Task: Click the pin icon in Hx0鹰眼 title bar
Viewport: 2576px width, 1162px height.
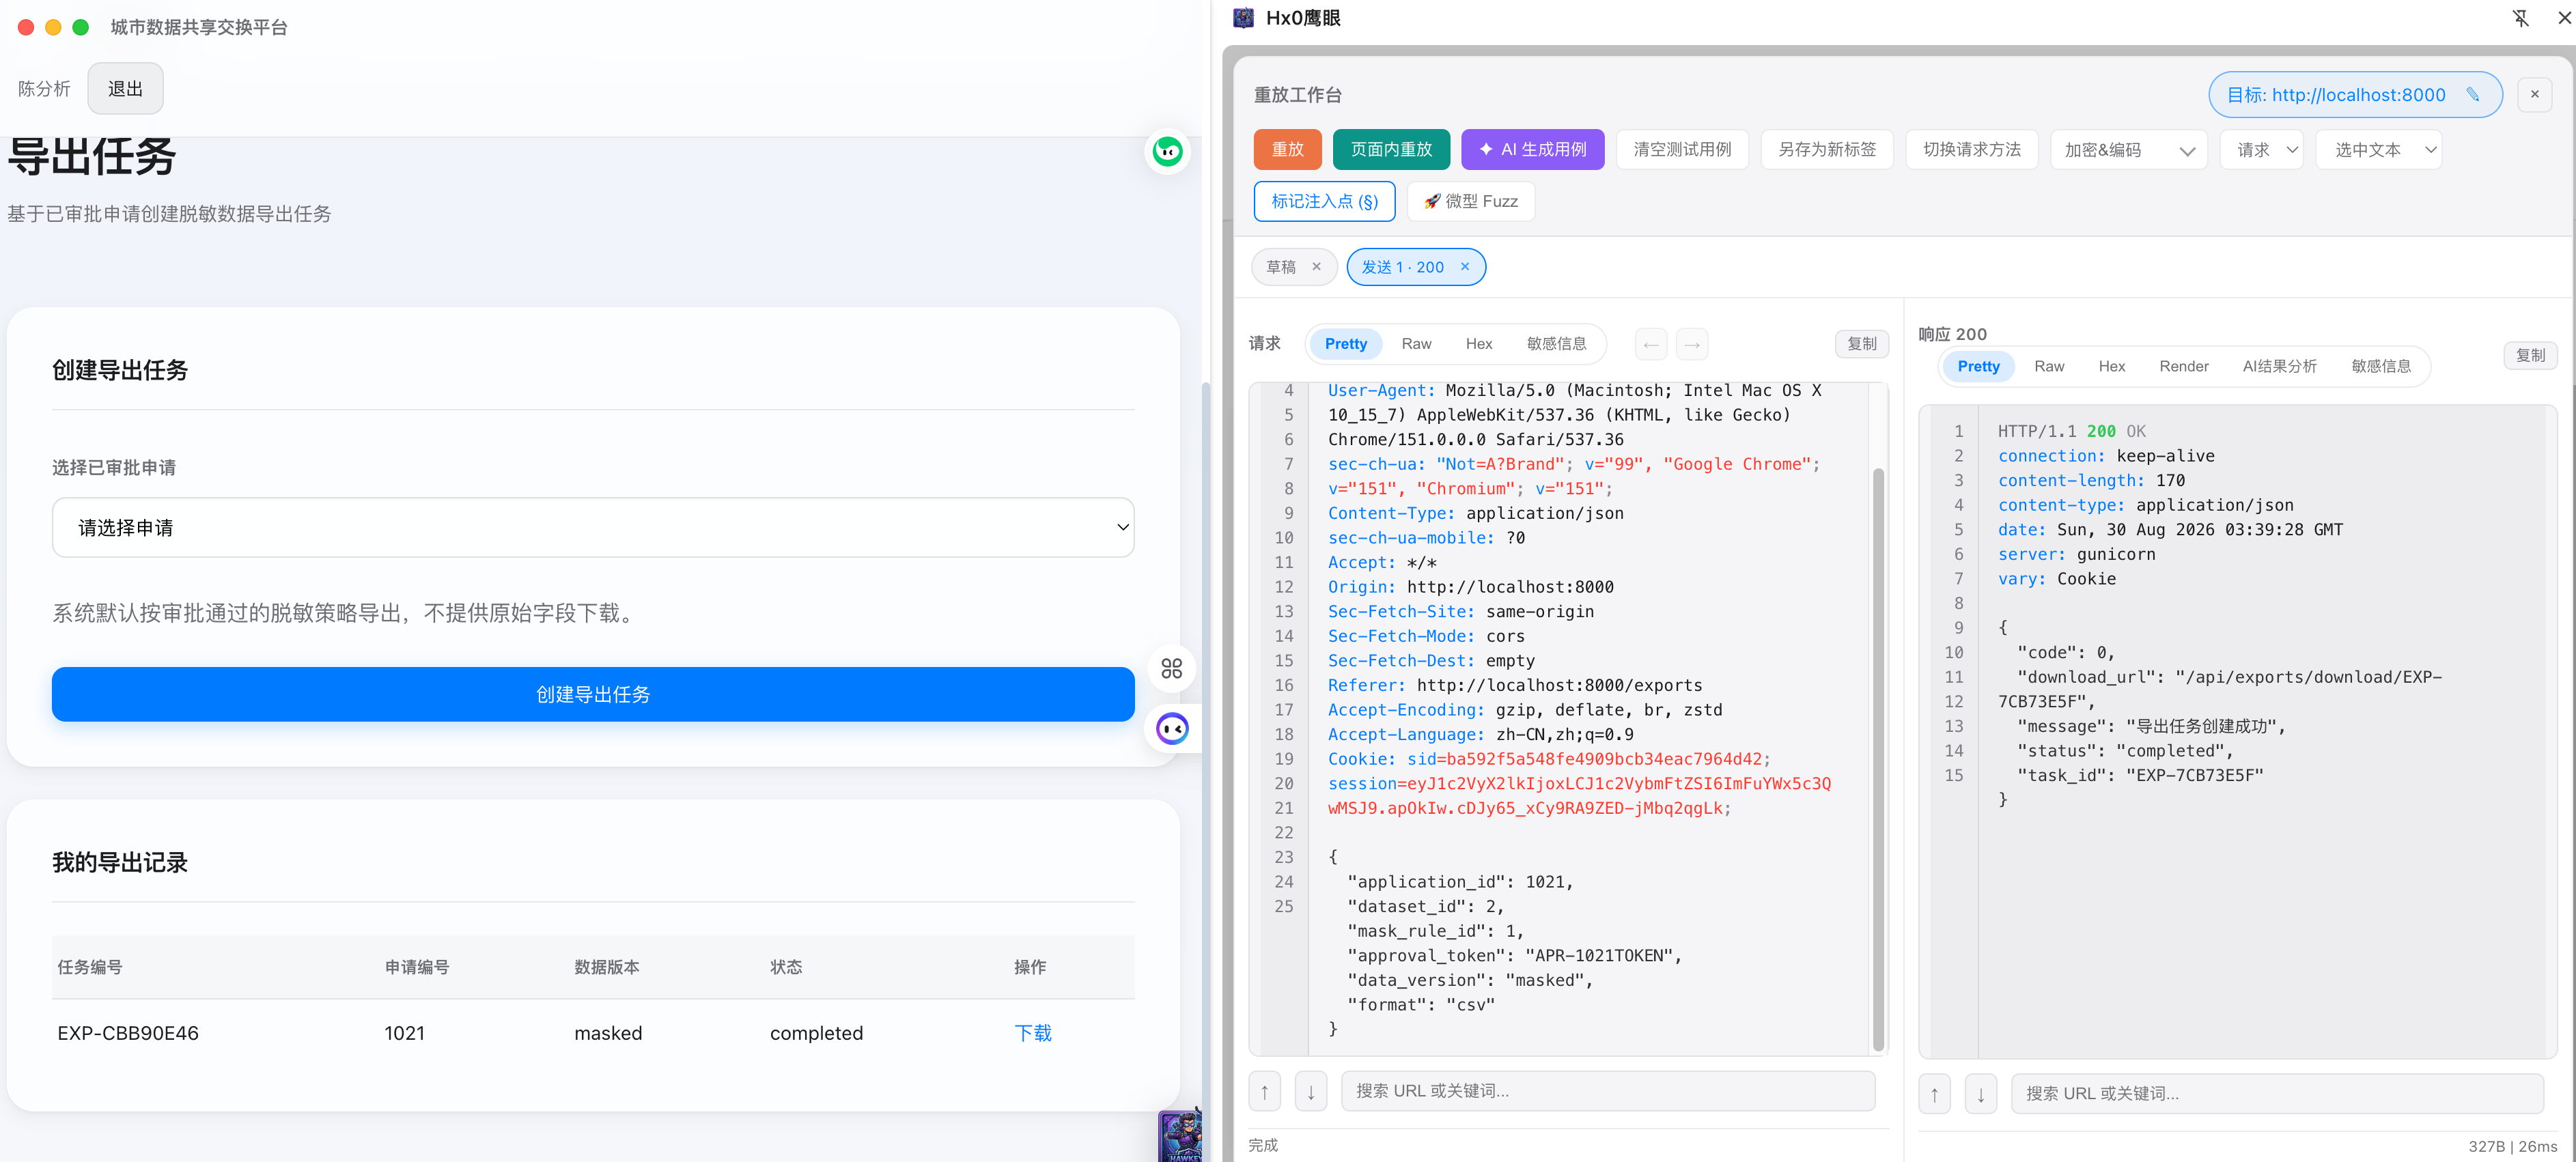Action: tap(2520, 18)
